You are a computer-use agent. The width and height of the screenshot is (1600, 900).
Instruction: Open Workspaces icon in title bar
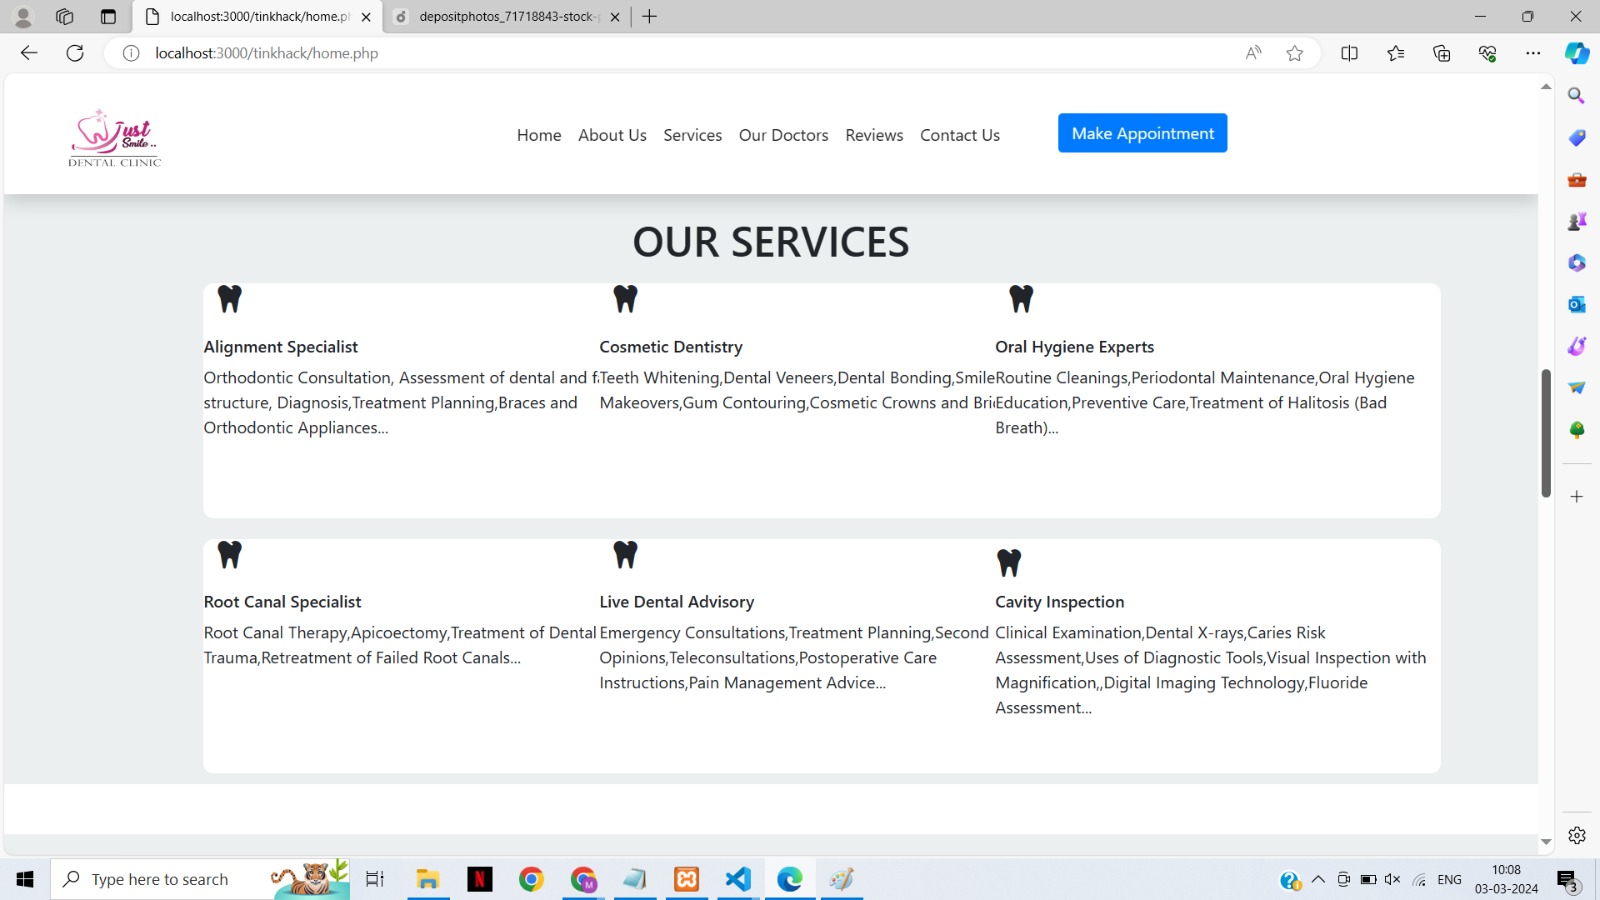click(x=65, y=17)
